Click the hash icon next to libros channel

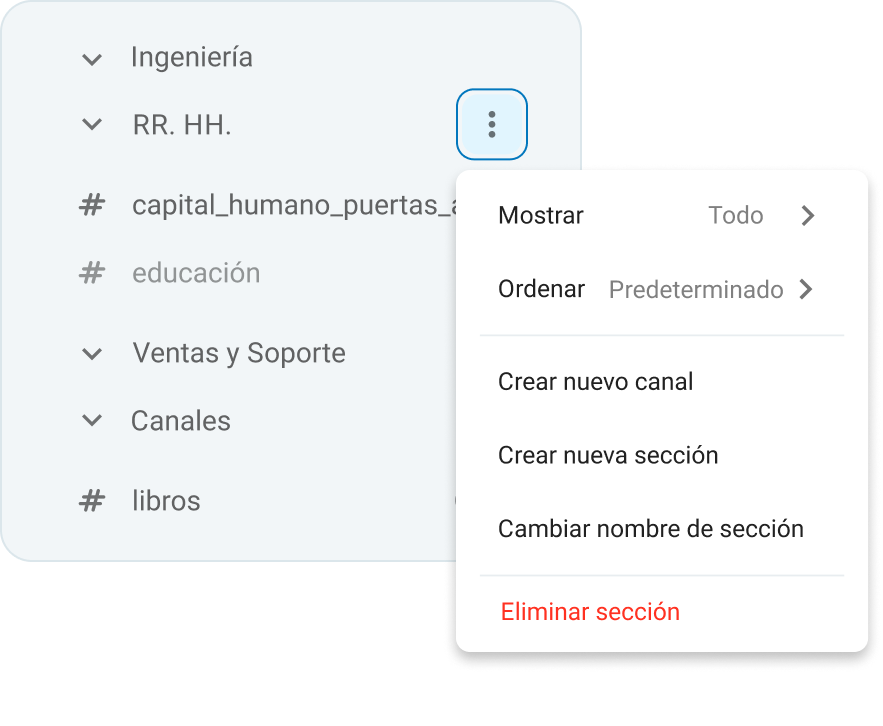pos(91,500)
